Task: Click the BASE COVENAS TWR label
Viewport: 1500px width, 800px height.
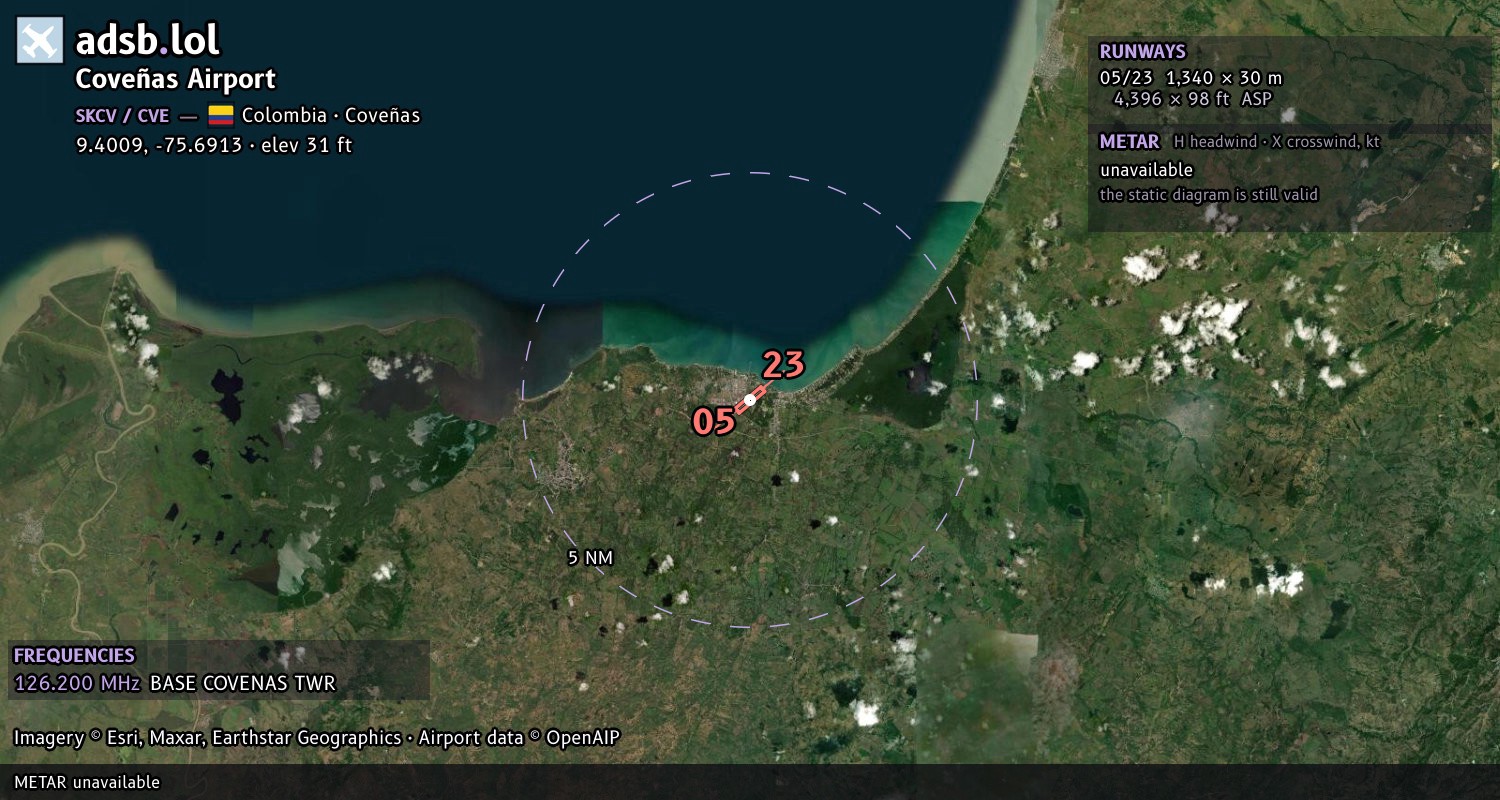Action: pyautogui.click(x=243, y=684)
